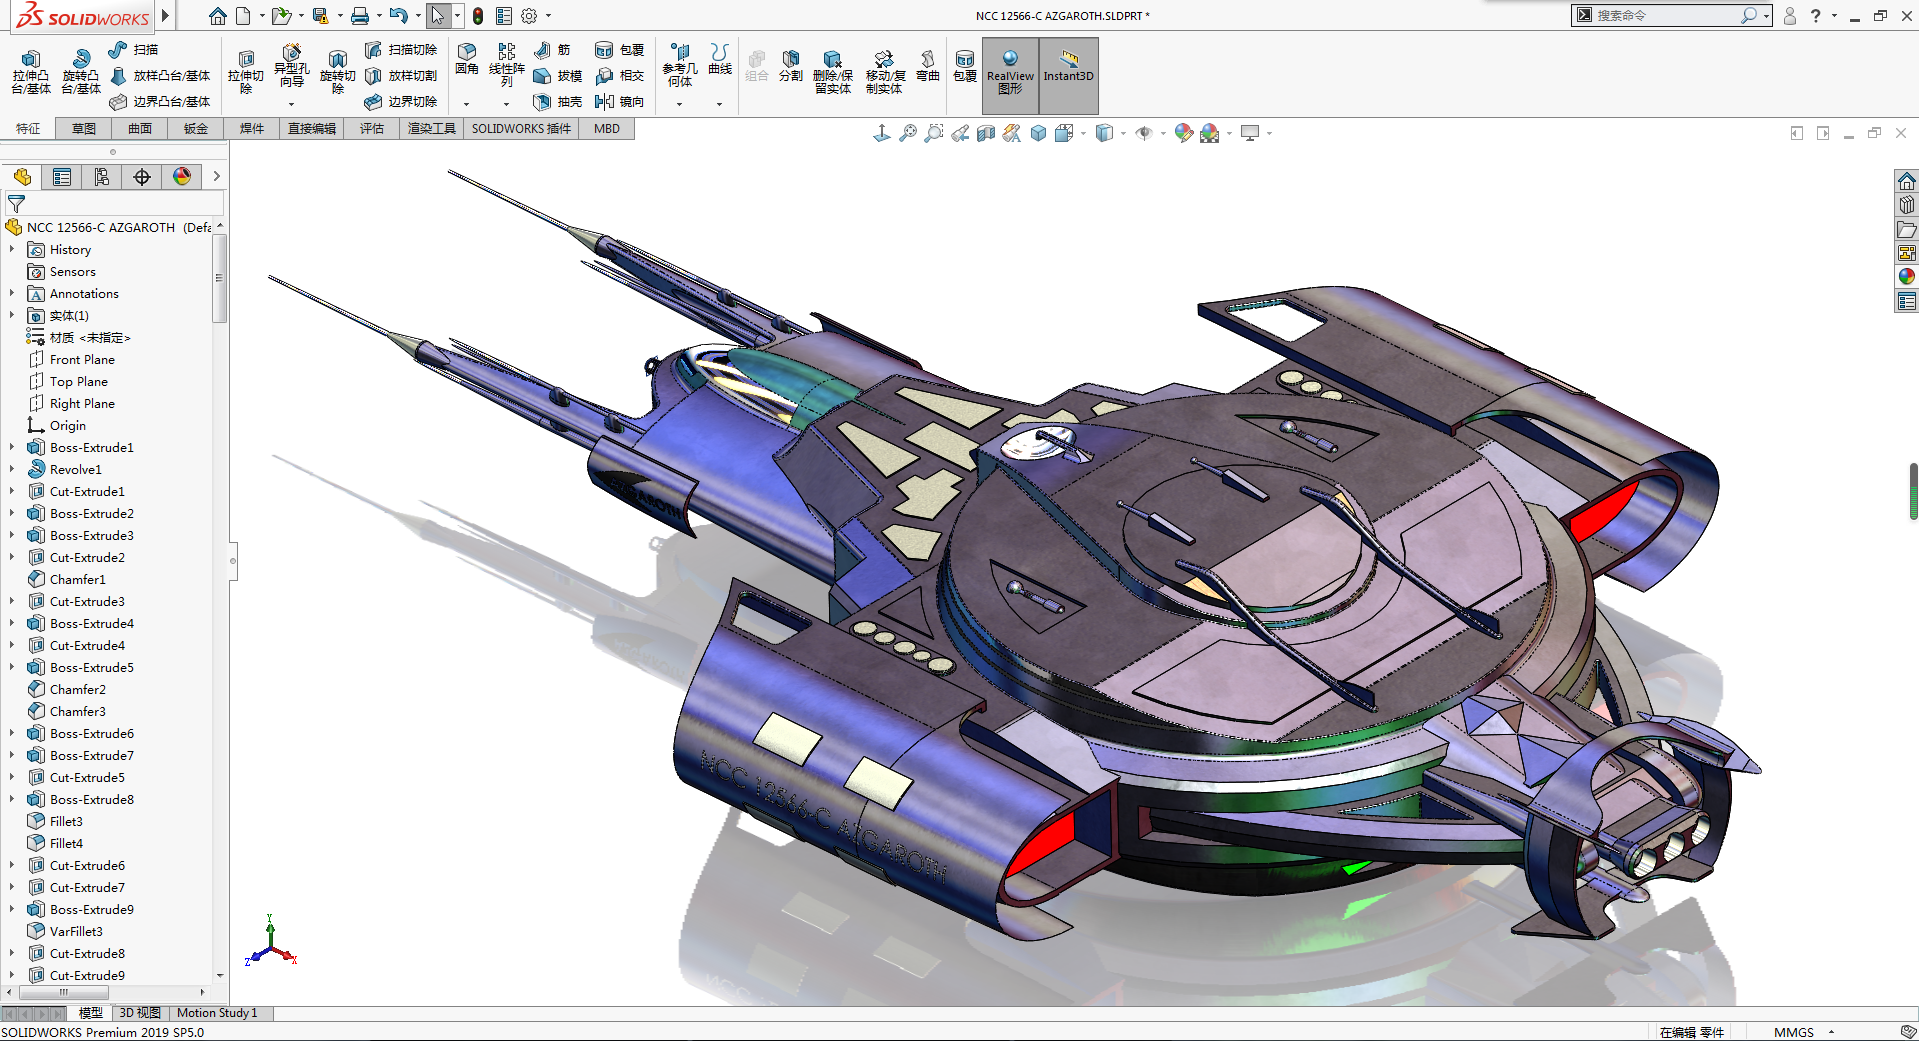Open the SOLIDWORKS 插件 tab

(x=521, y=129)
